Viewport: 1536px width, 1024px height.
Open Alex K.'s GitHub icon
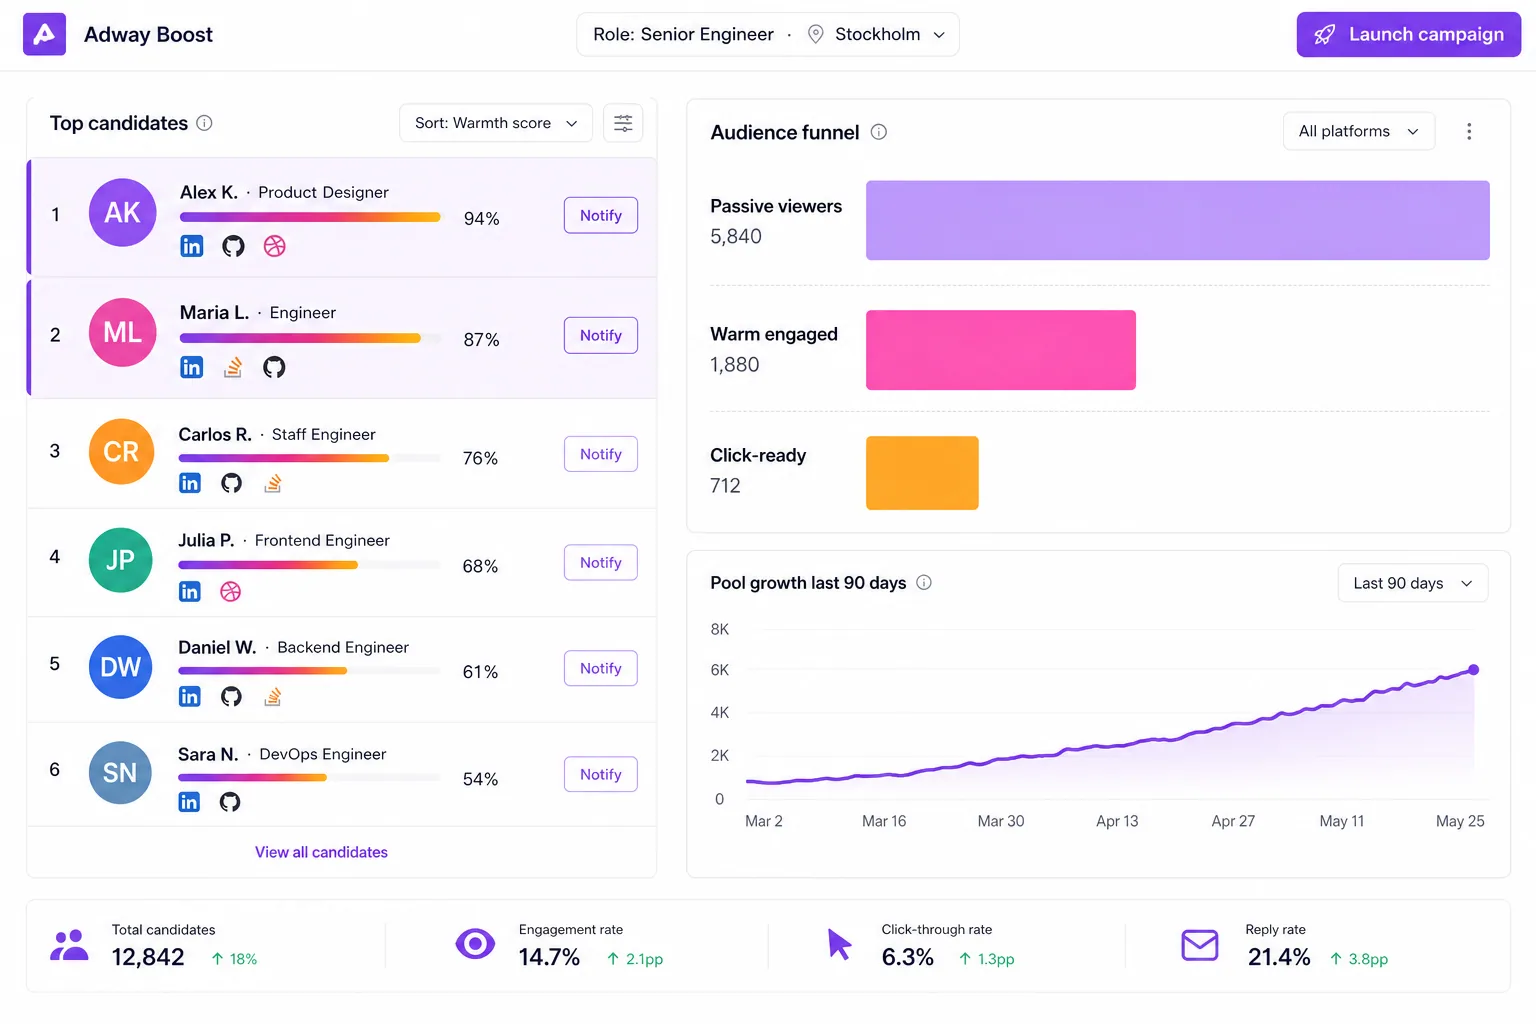pos(233,246)
